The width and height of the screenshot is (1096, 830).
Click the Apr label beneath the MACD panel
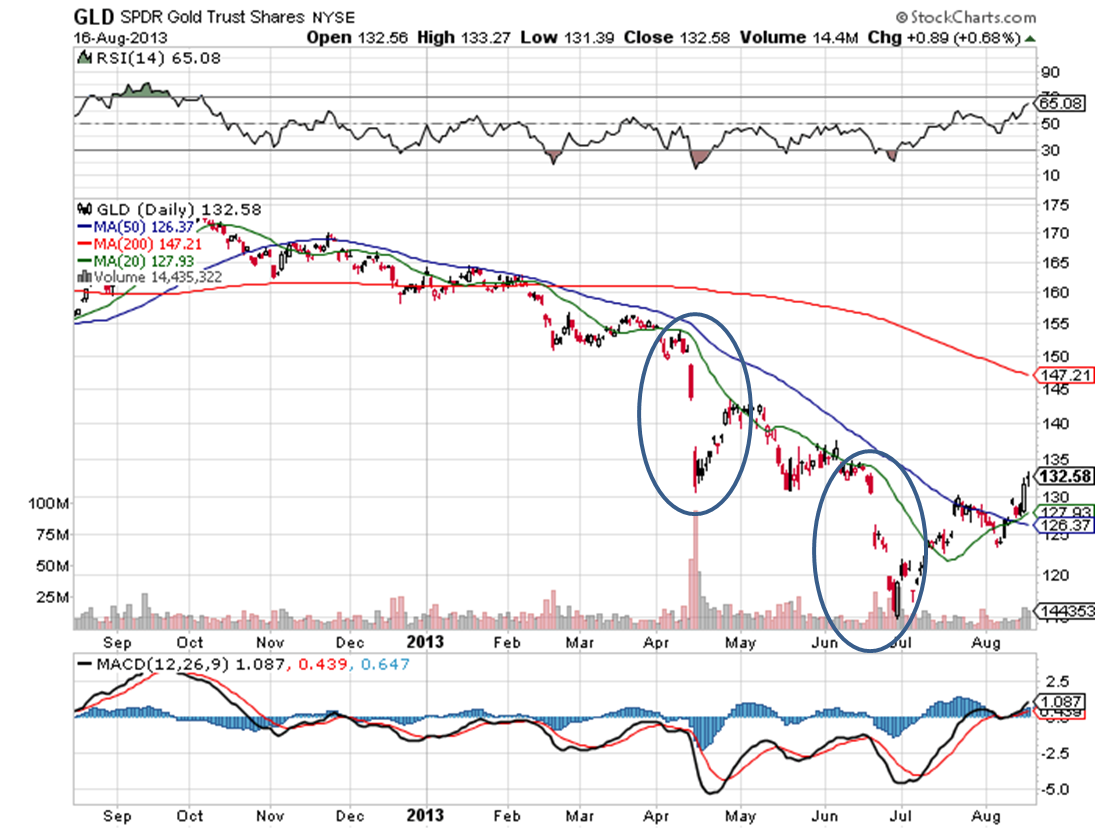[x=656, y=816]
